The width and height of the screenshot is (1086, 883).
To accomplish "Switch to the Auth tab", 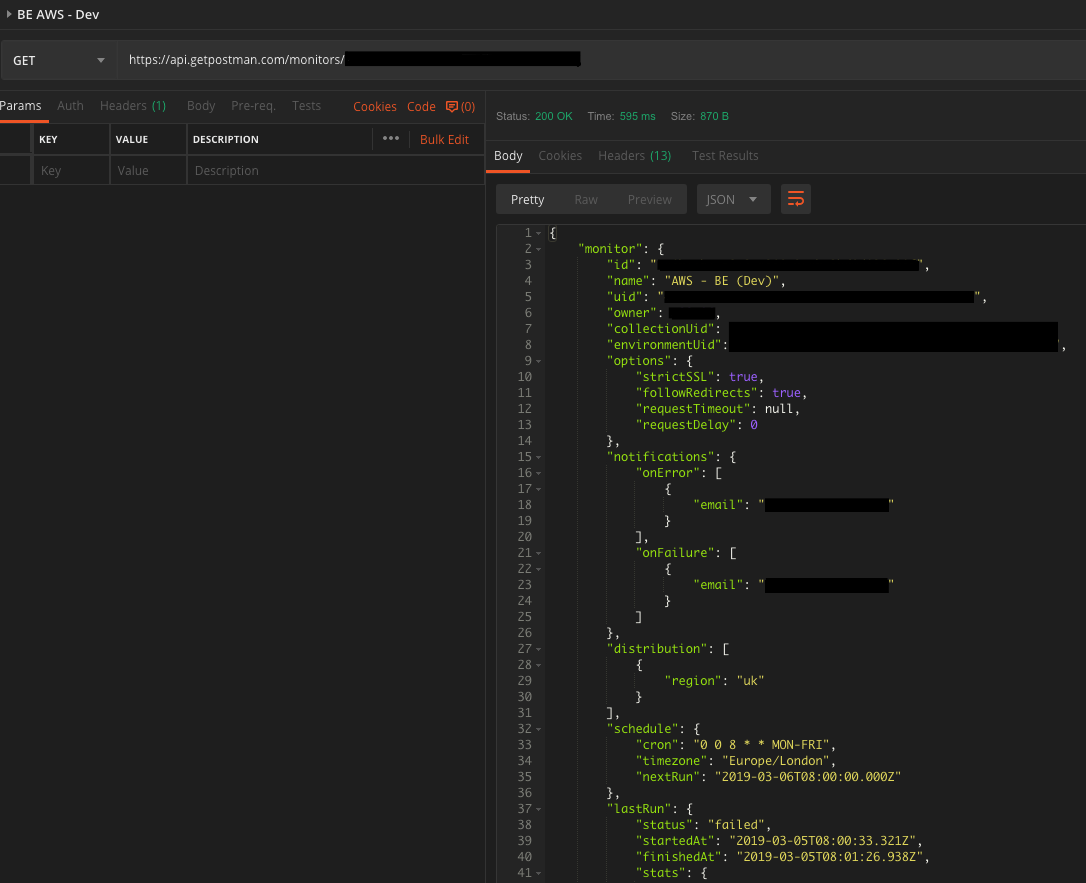I will click(70, 105).
